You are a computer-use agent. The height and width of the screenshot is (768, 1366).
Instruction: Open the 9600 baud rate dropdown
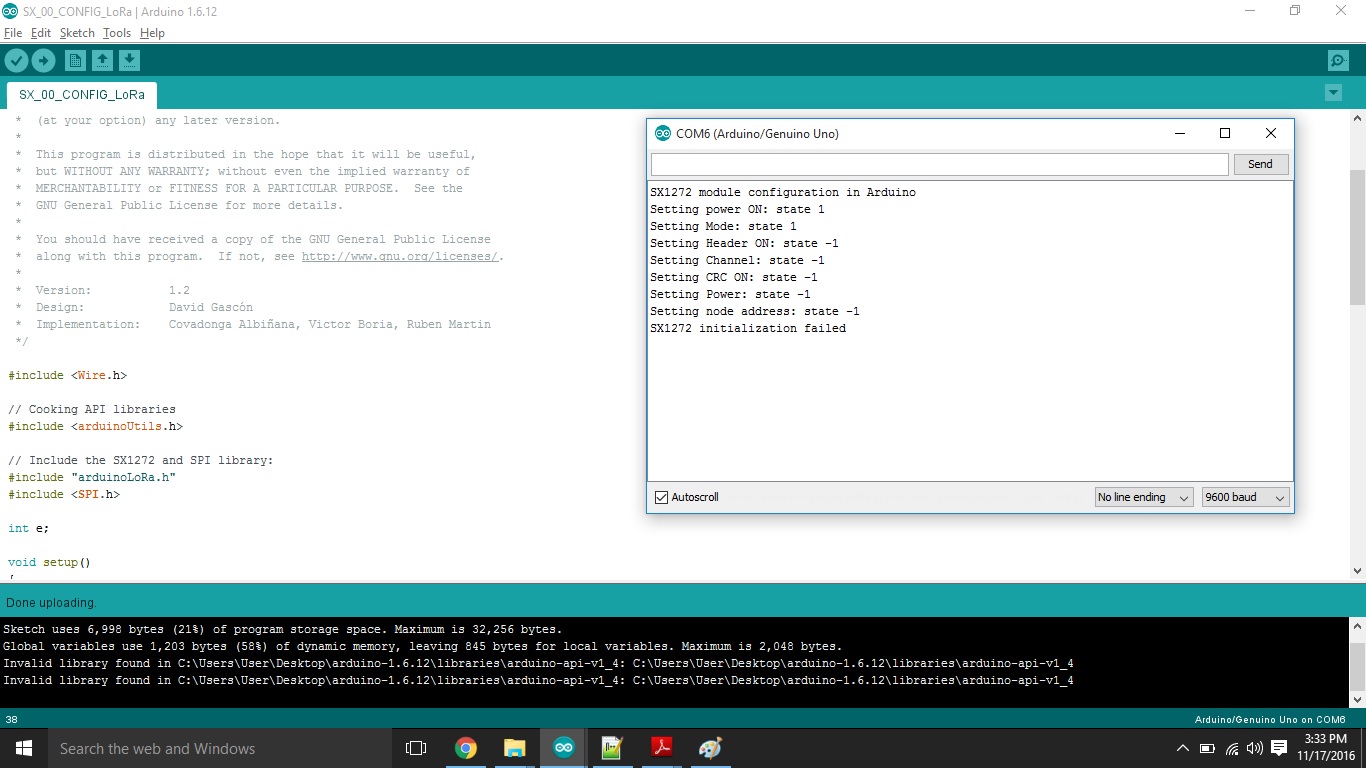coord(1245,497)
